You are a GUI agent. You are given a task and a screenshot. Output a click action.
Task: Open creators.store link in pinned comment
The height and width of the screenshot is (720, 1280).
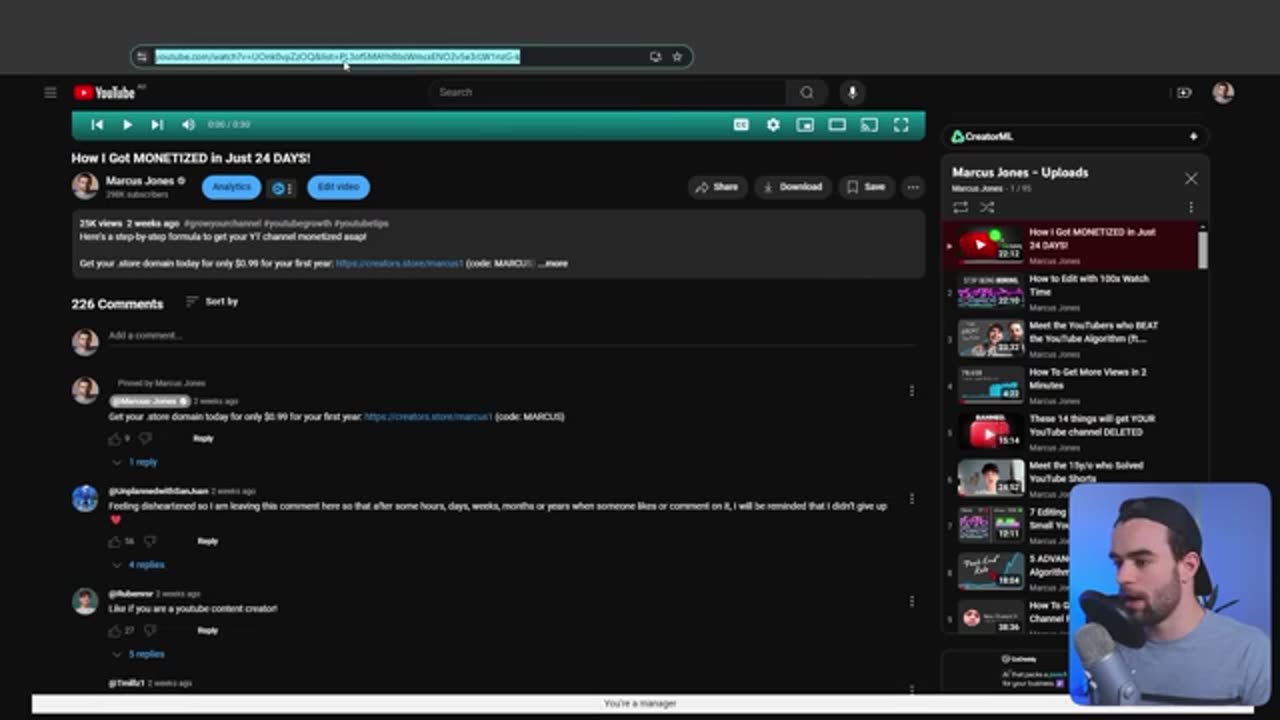click(x=428, y=417)
